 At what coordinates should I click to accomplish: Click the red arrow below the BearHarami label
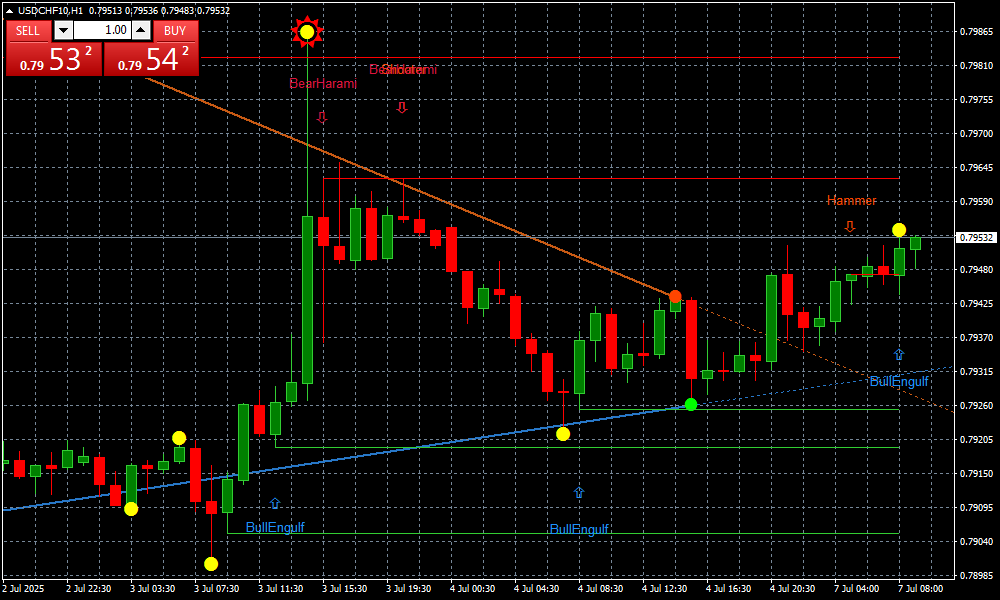322,117
